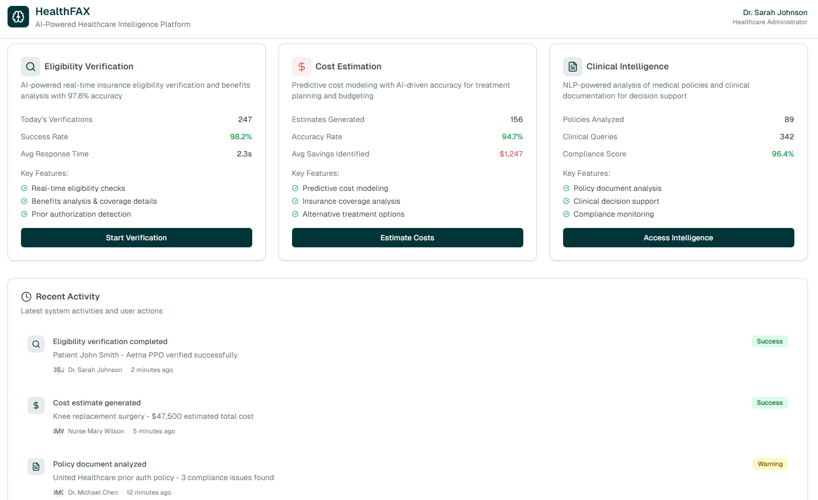Screen dimensions: 818x500
Task: Open the Knee replacement surgery cost estimate entry
Action: pos(153,416)
